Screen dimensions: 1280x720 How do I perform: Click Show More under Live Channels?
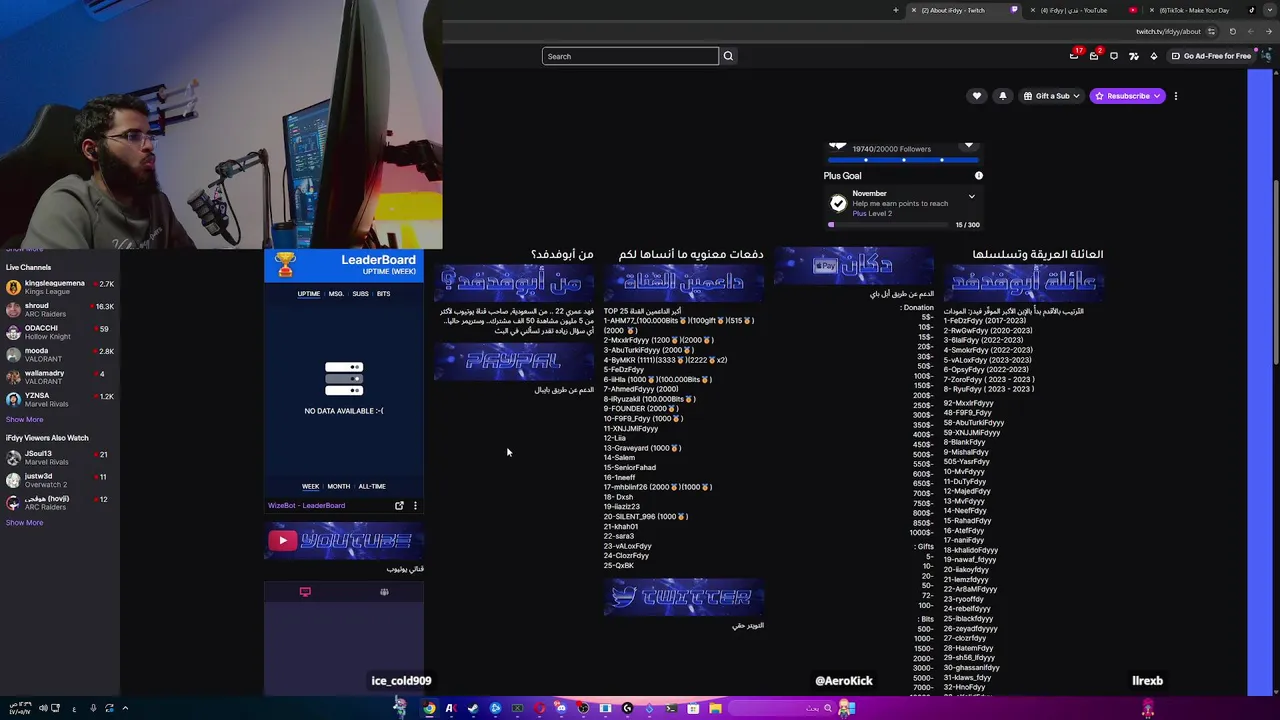pos(24,420)
